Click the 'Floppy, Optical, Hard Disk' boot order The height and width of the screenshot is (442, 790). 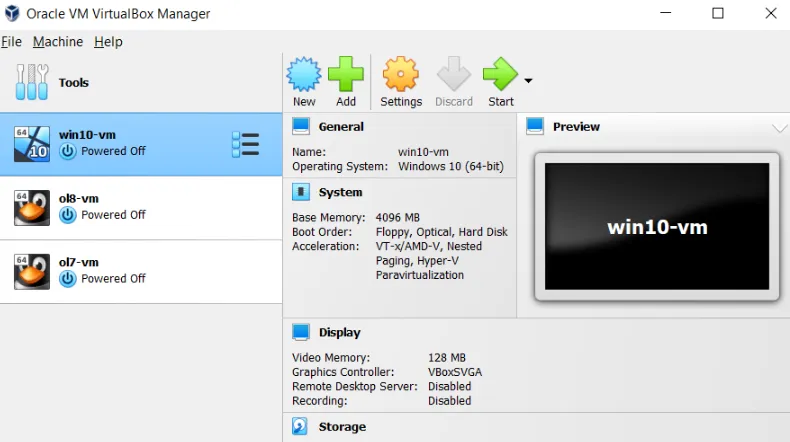click(442, 232)
